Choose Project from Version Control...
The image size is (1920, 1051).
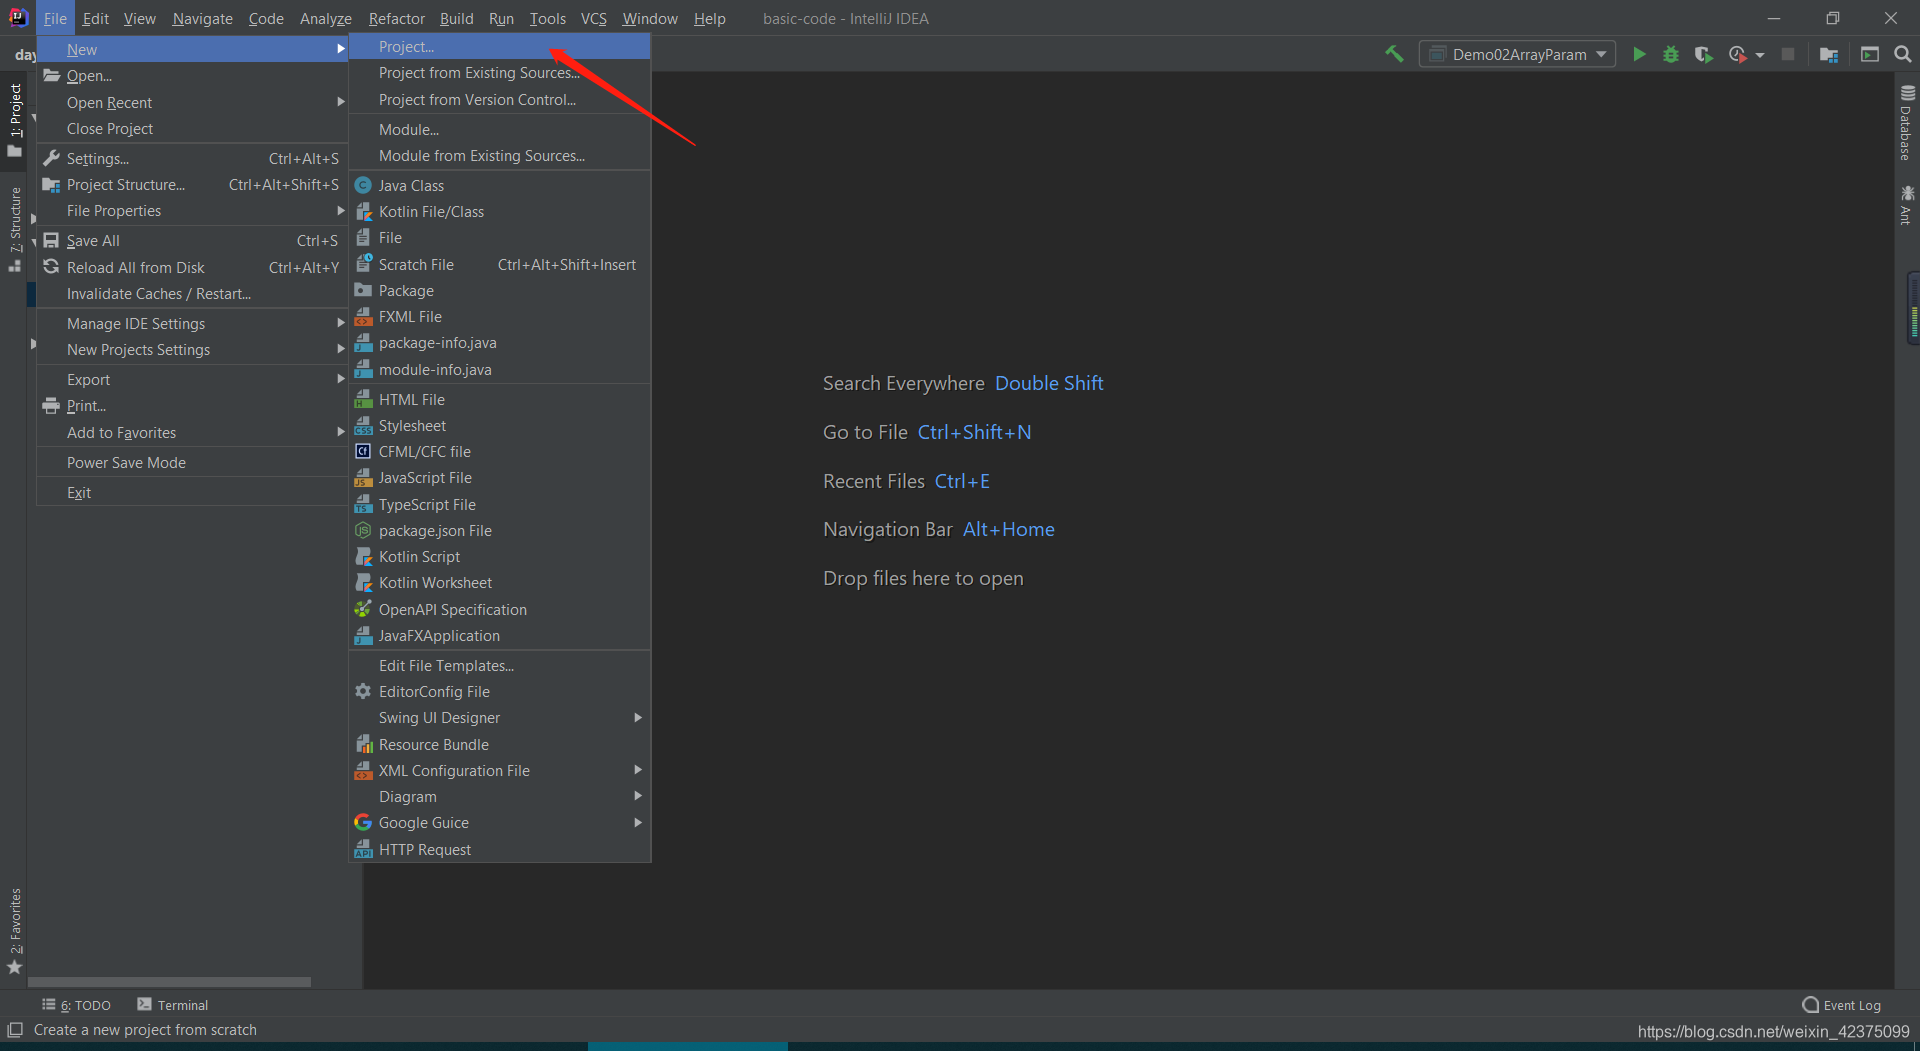(499, 100)
